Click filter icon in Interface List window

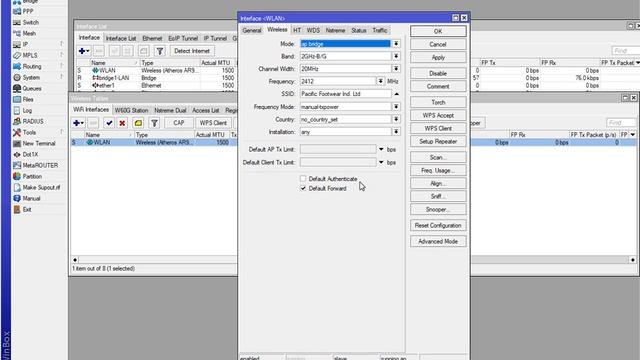[x=160, y=51]
